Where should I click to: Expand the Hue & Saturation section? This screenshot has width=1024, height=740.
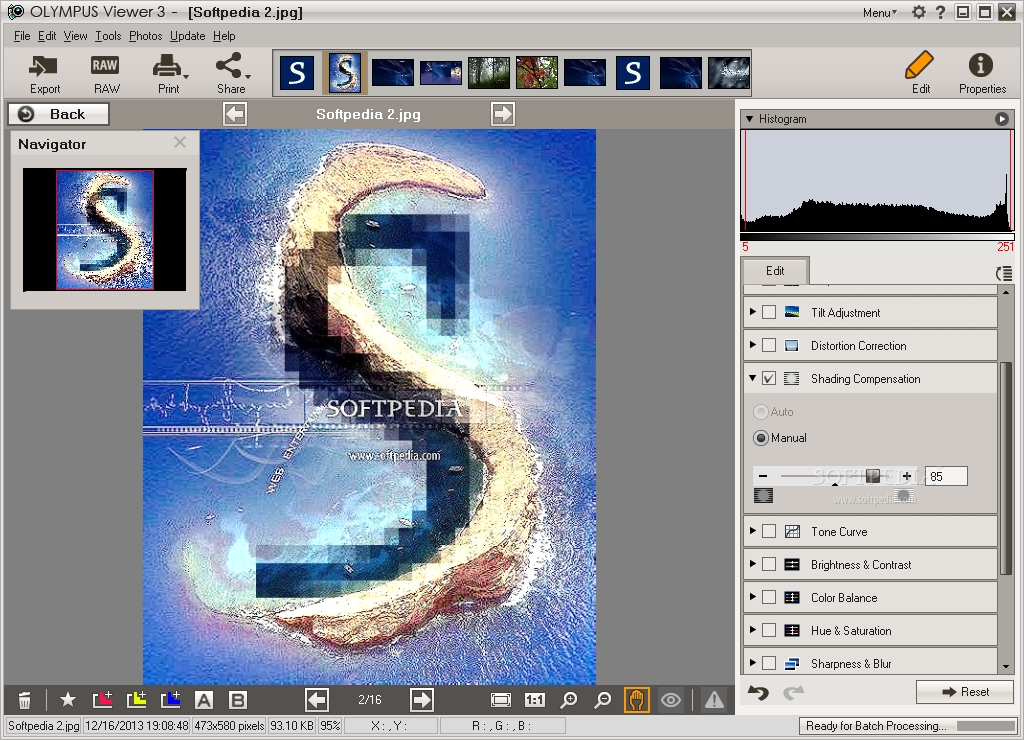pos(752,629)
